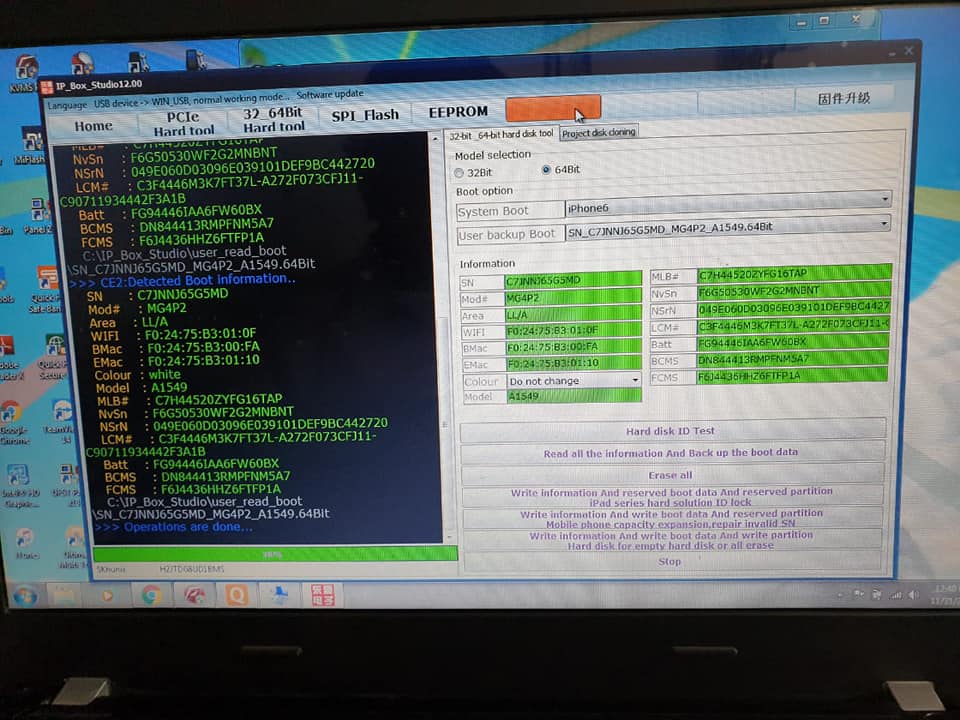Click the IP Box Studio taskbar icon
The width and height of the screenshot is (960, 720).
click(322, 595)
